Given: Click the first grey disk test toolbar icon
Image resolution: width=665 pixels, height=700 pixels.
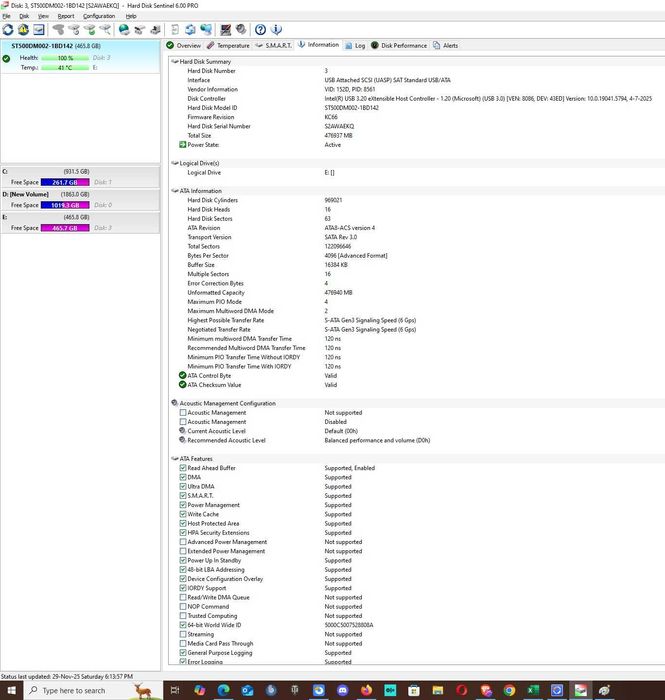Looking at the screenshot, I should (x=58, y=30).
